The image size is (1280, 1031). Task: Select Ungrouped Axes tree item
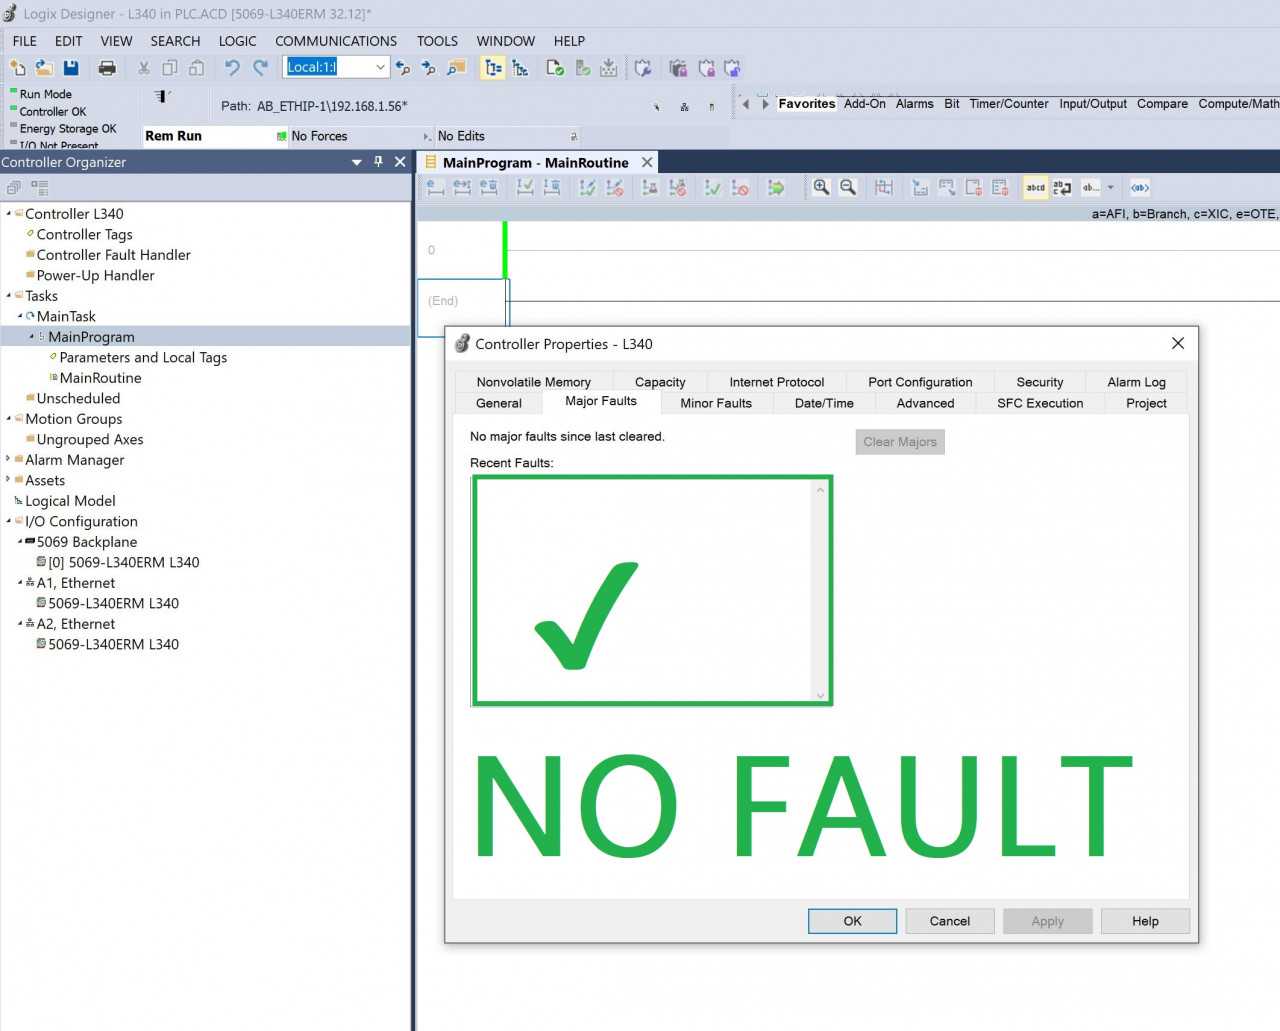(x=90, y=439)
